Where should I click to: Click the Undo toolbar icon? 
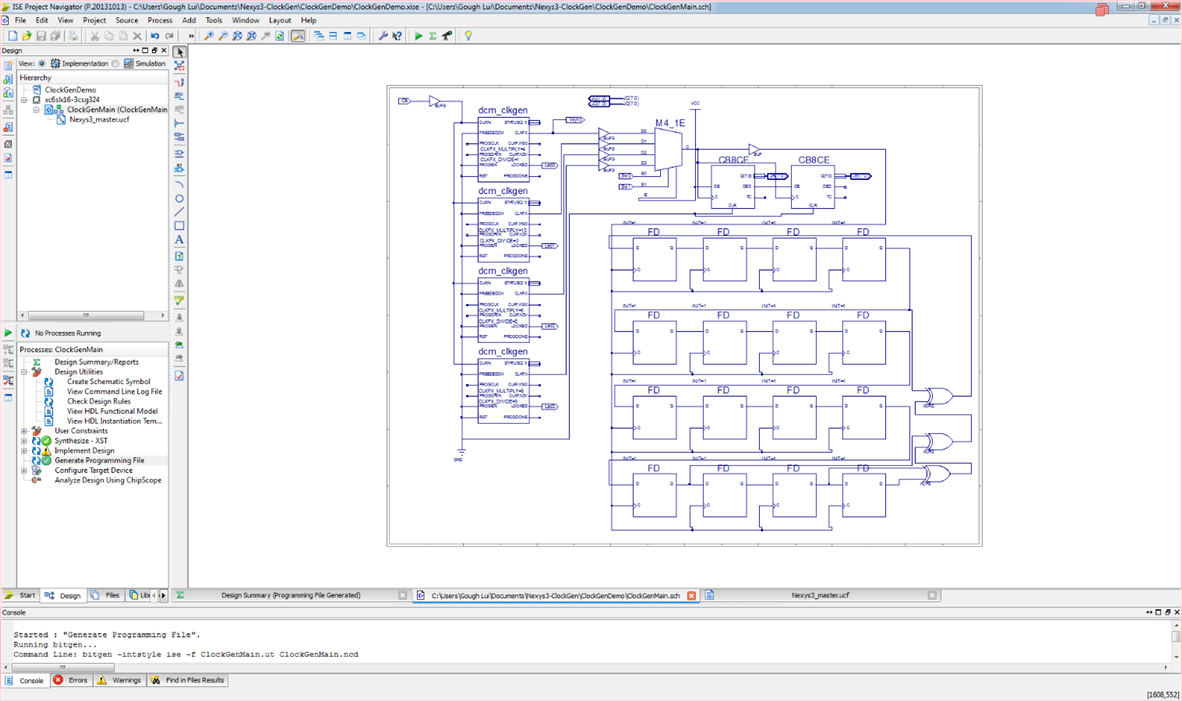155,36
